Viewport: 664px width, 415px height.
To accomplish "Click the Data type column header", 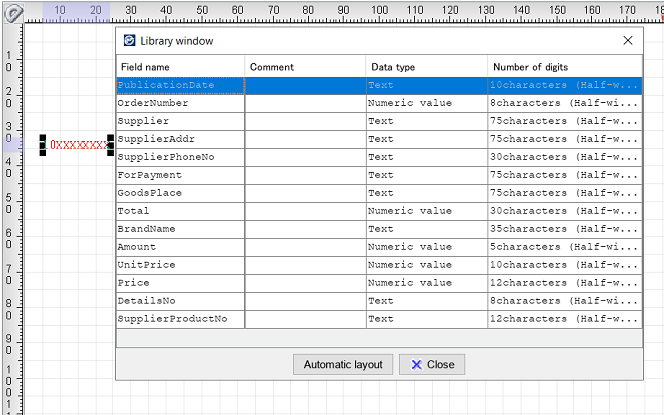I will tap(426, 67).
